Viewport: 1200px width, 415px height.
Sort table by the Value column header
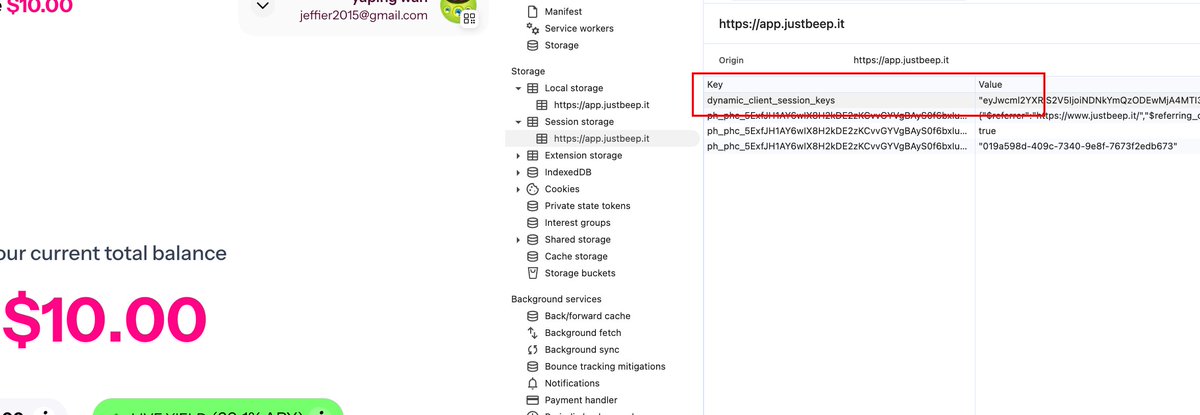(x=1088, y=85)
